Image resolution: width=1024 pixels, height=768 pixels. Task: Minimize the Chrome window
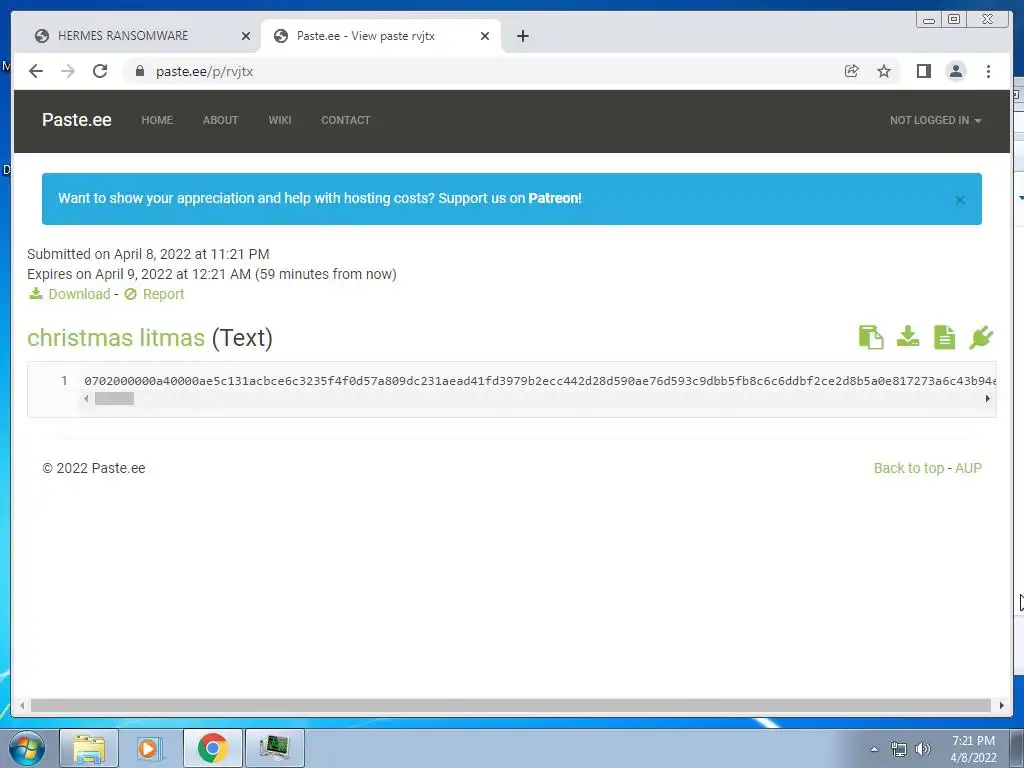929,20
